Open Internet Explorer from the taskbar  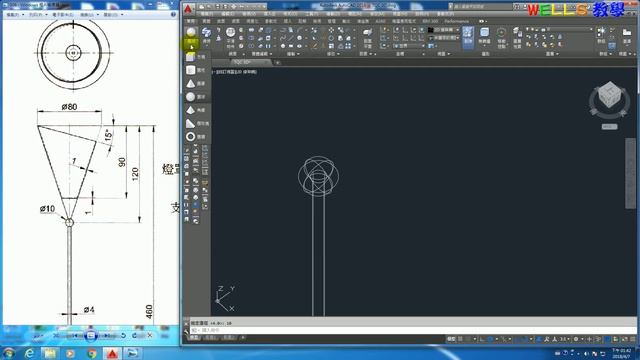[29, 353]
